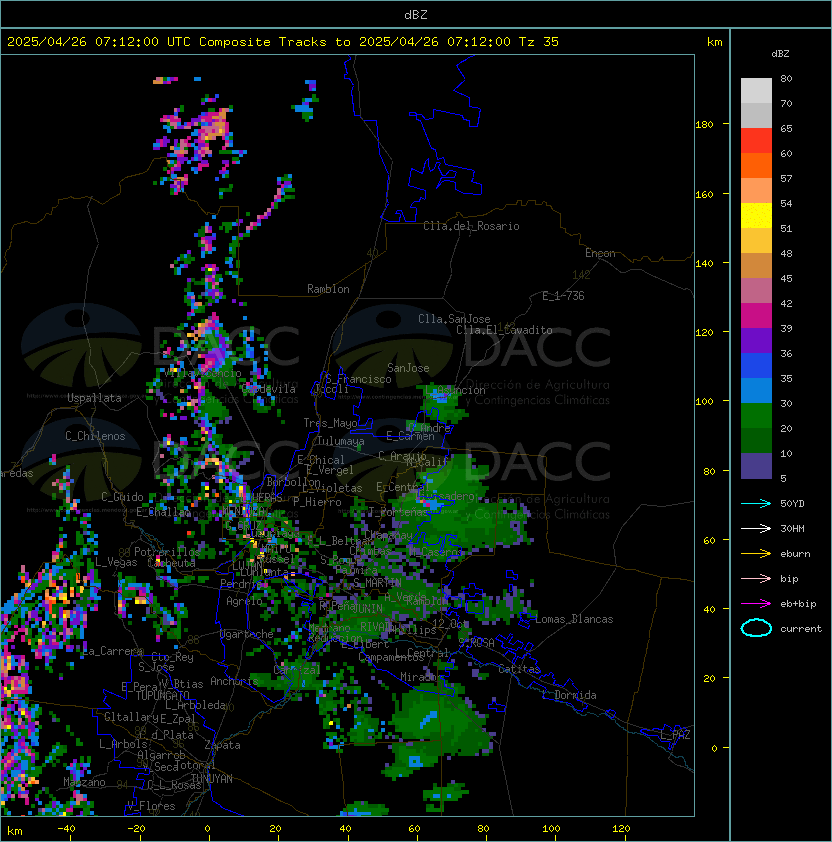Click the Clla.El_Cavadito map label
The width and height of the screenshot is (832, 842).
pos(504,330)
